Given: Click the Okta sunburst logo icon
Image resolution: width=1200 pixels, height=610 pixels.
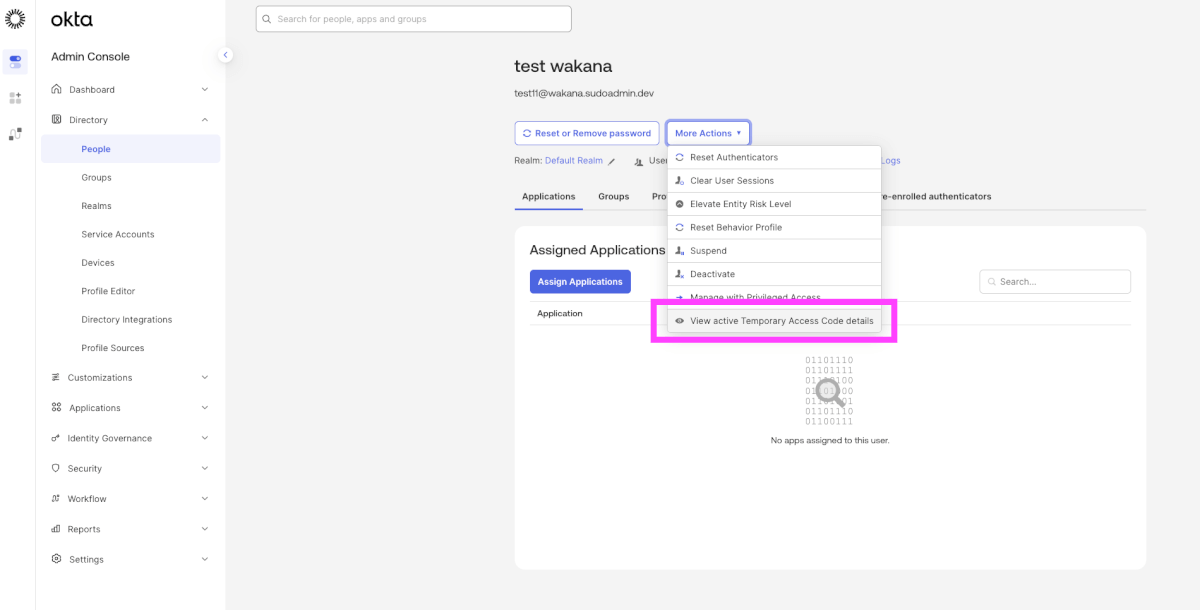Looking at the screenshot, I should click(15, 19).
